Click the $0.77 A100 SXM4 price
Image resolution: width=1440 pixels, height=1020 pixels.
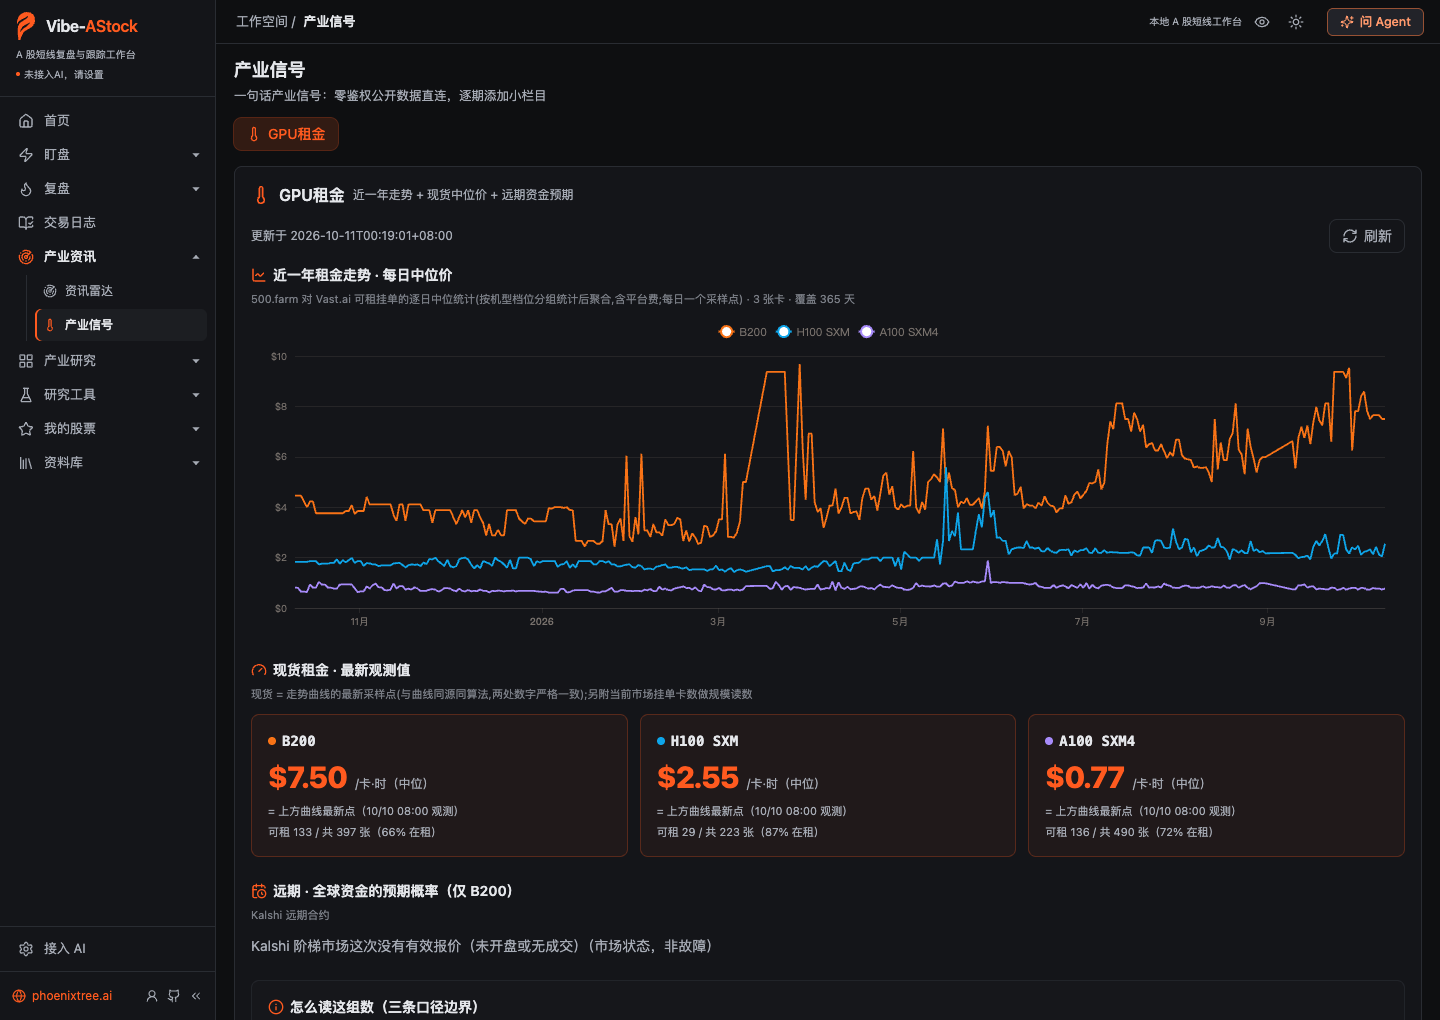pos(1085,778)
